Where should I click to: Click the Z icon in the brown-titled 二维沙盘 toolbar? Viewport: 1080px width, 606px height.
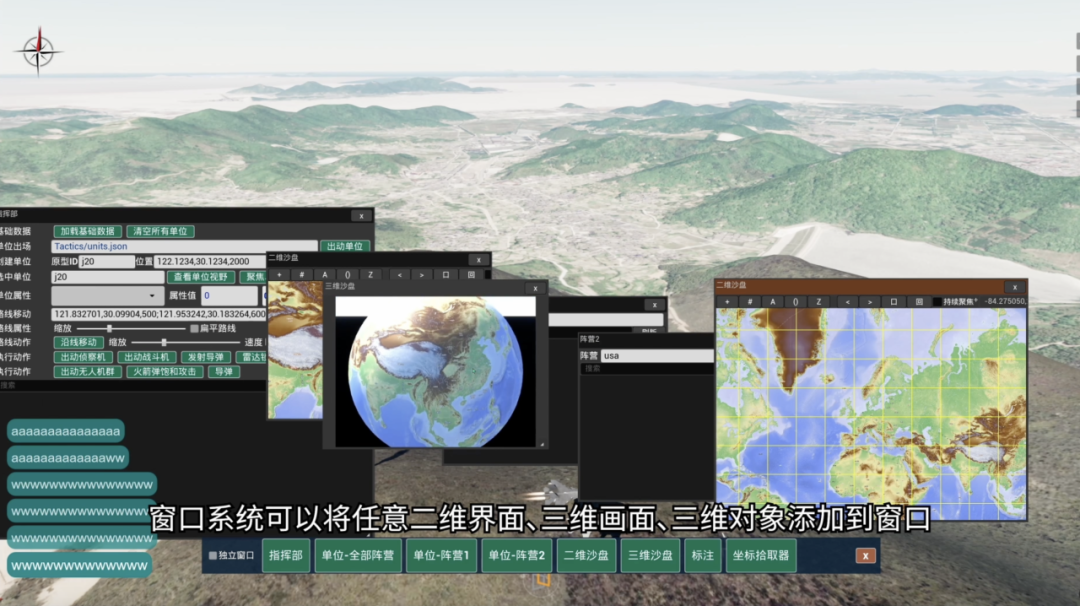818,302
